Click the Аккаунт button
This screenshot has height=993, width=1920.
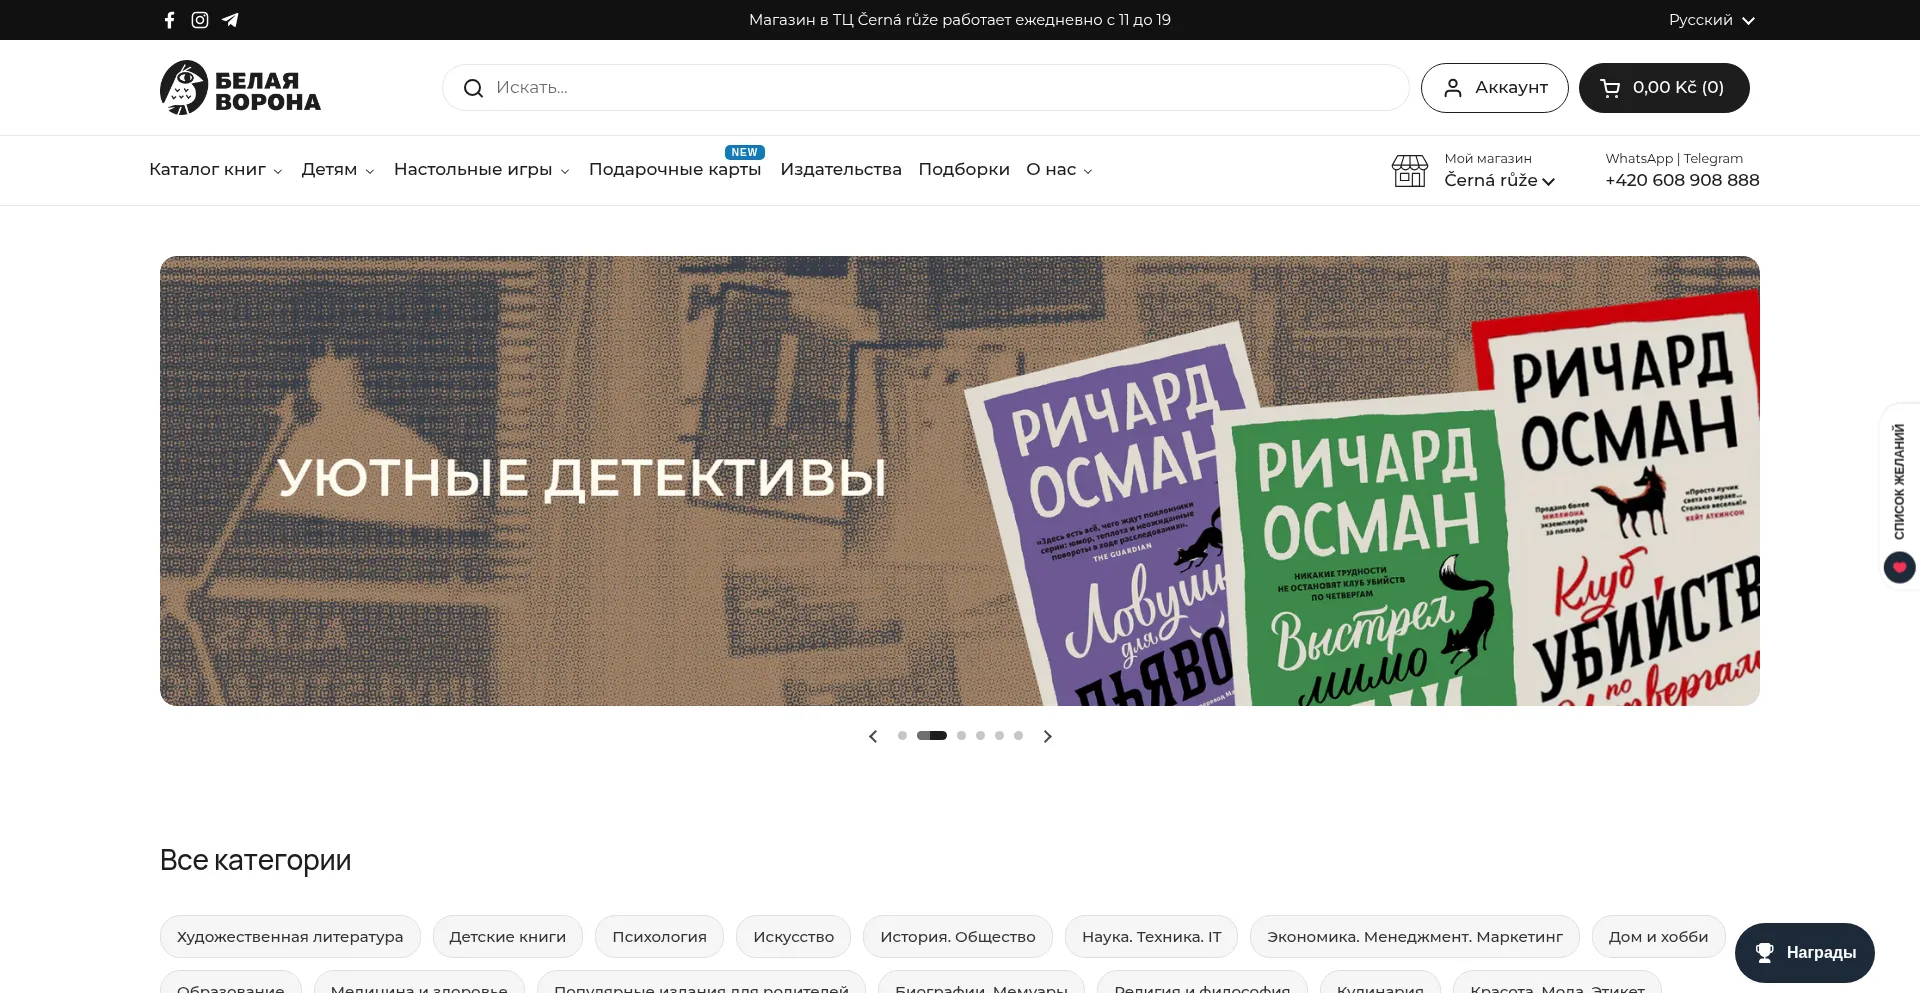[x=1494, y=88]
